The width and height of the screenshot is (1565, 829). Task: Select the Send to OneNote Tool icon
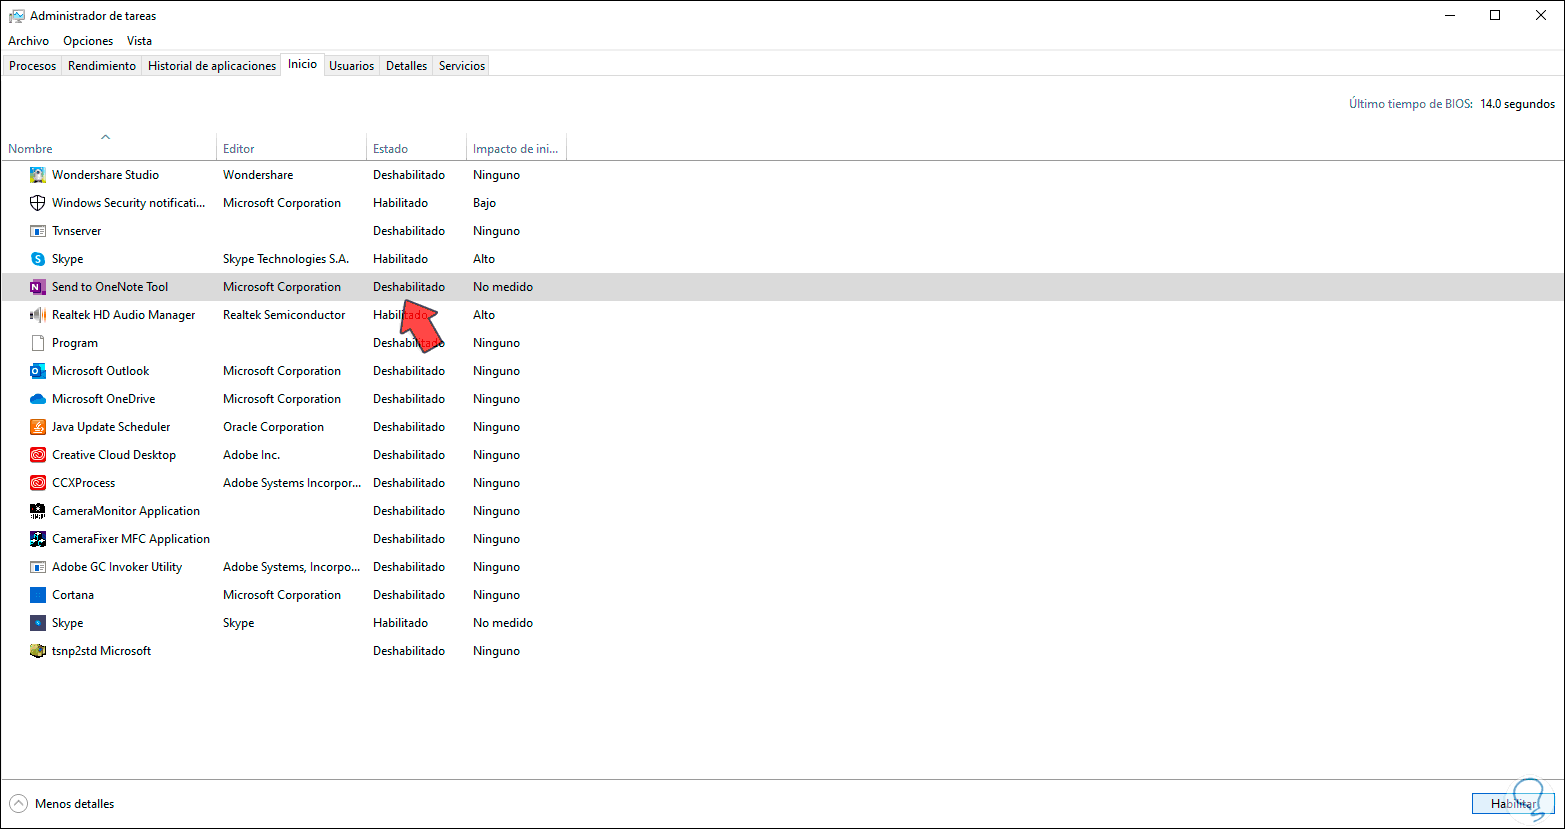pyautogui.click(x=38, y=287)
